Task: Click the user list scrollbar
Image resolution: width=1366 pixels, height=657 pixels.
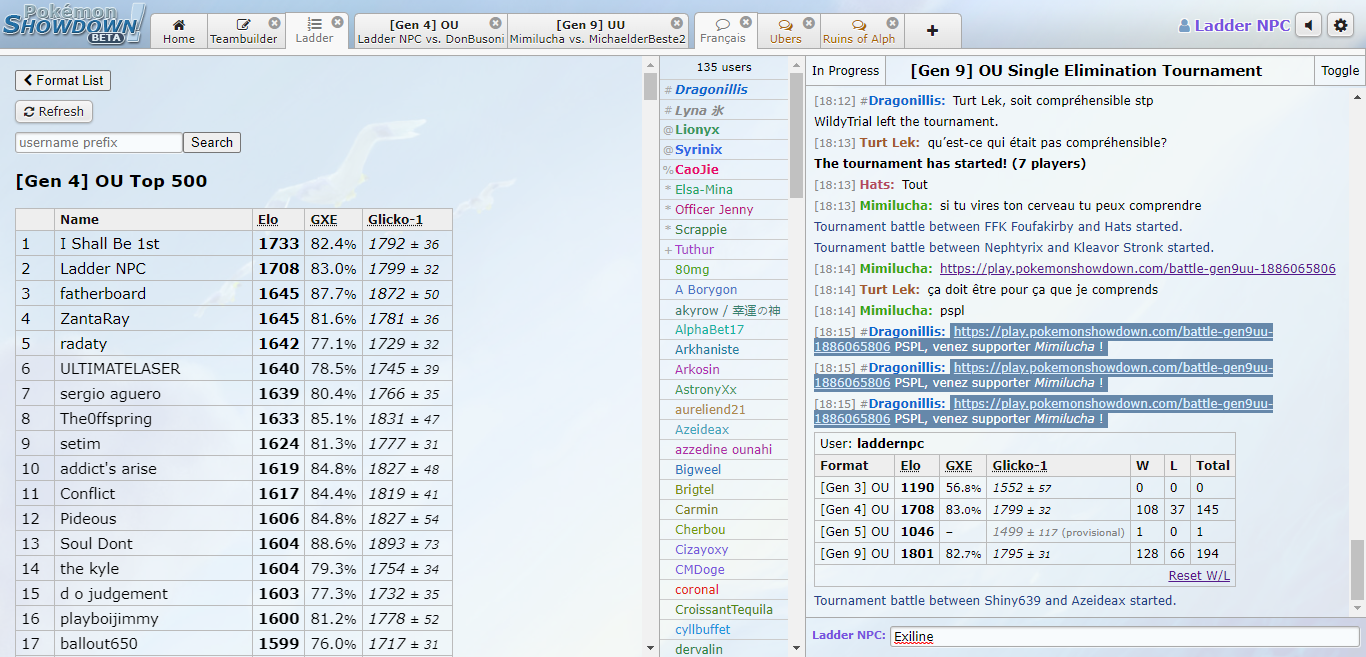Action: tap(796, 135)
